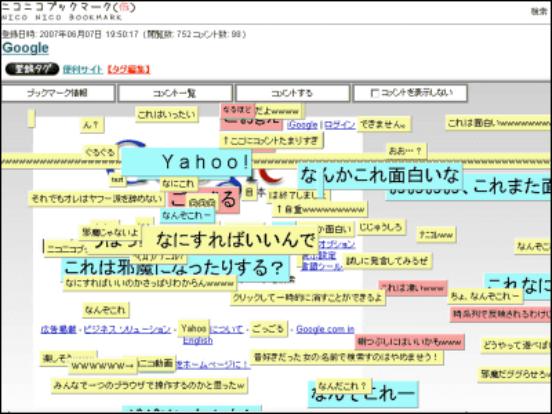Hide the これはいったい sticky comment
This screenshot has height=414, width=552.
tap(167, 114)
